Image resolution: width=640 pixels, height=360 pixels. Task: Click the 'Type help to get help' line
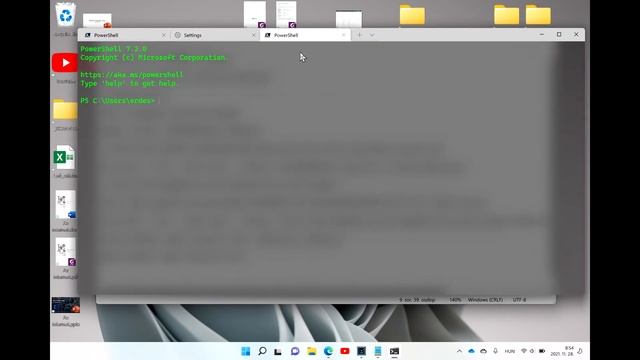(x=129, y=83)
